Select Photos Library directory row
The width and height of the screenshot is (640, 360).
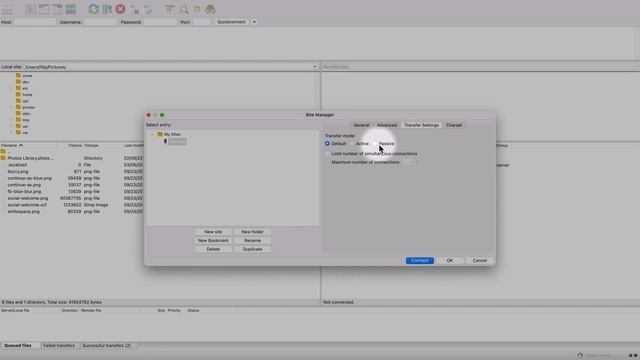71,158
